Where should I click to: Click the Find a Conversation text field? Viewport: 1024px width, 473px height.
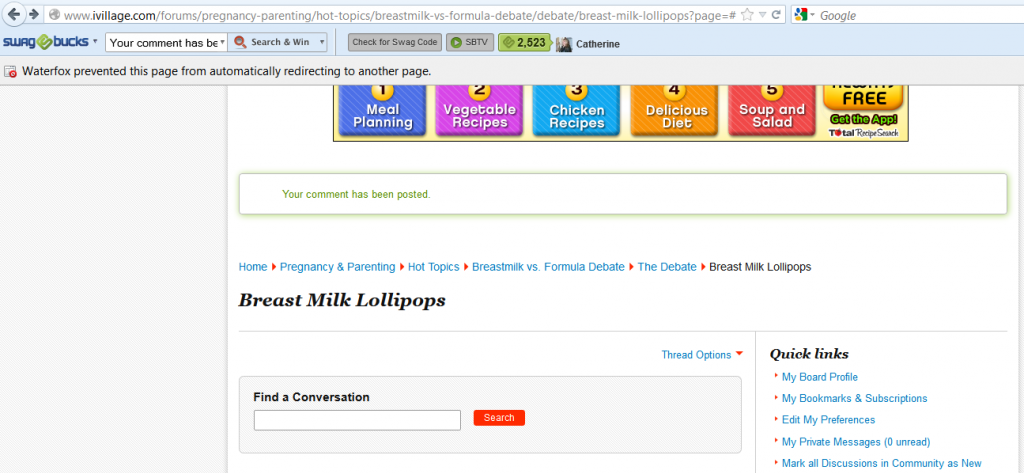click(x=357, y=420)
